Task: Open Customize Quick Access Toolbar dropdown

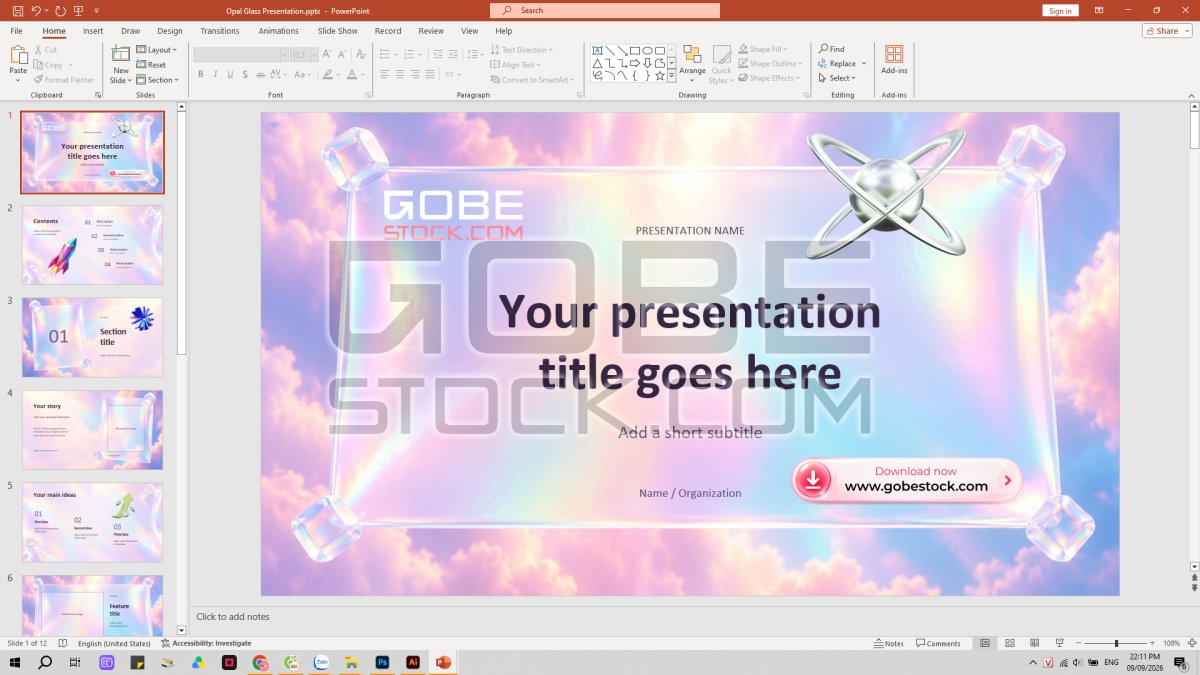Action: [97, 10]
